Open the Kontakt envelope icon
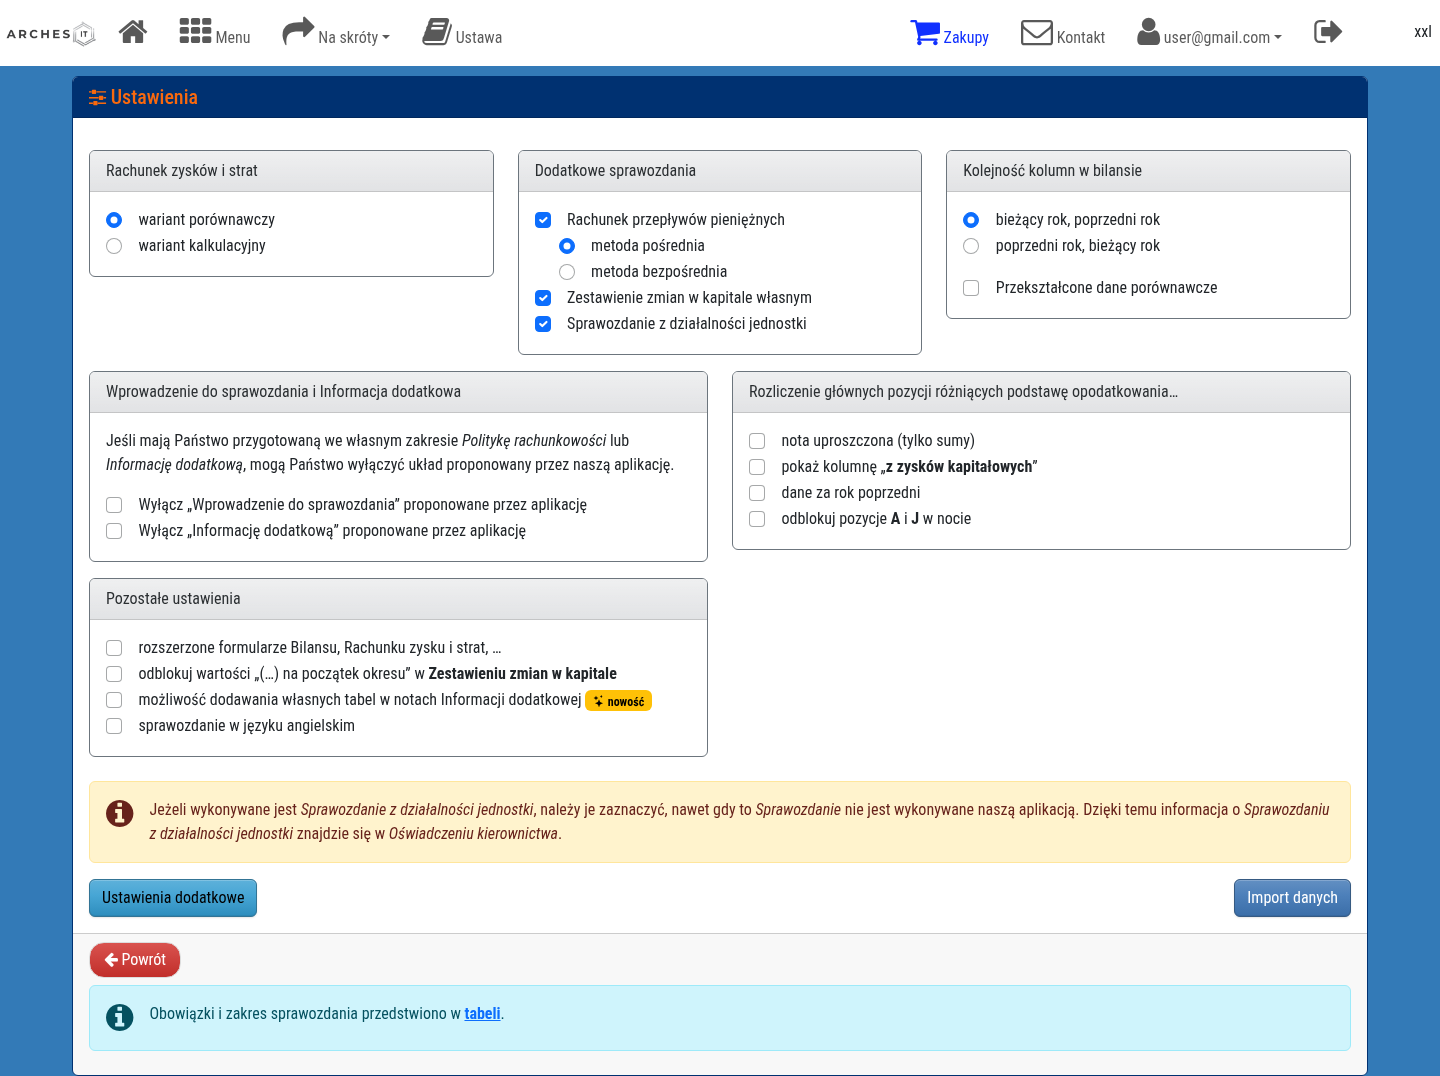The width and height of the screenshot is (1440, 1076). 1037,33
